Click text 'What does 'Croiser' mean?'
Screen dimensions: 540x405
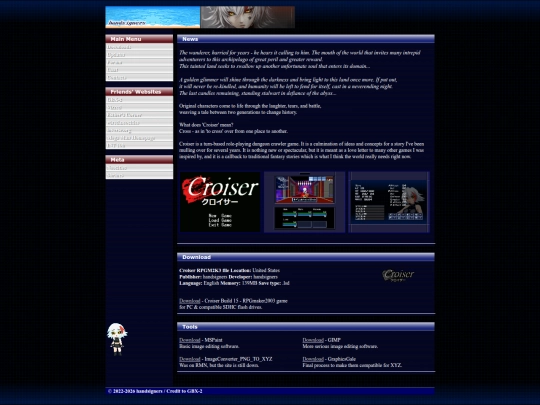pyautogui.click(x=206, y=125)
